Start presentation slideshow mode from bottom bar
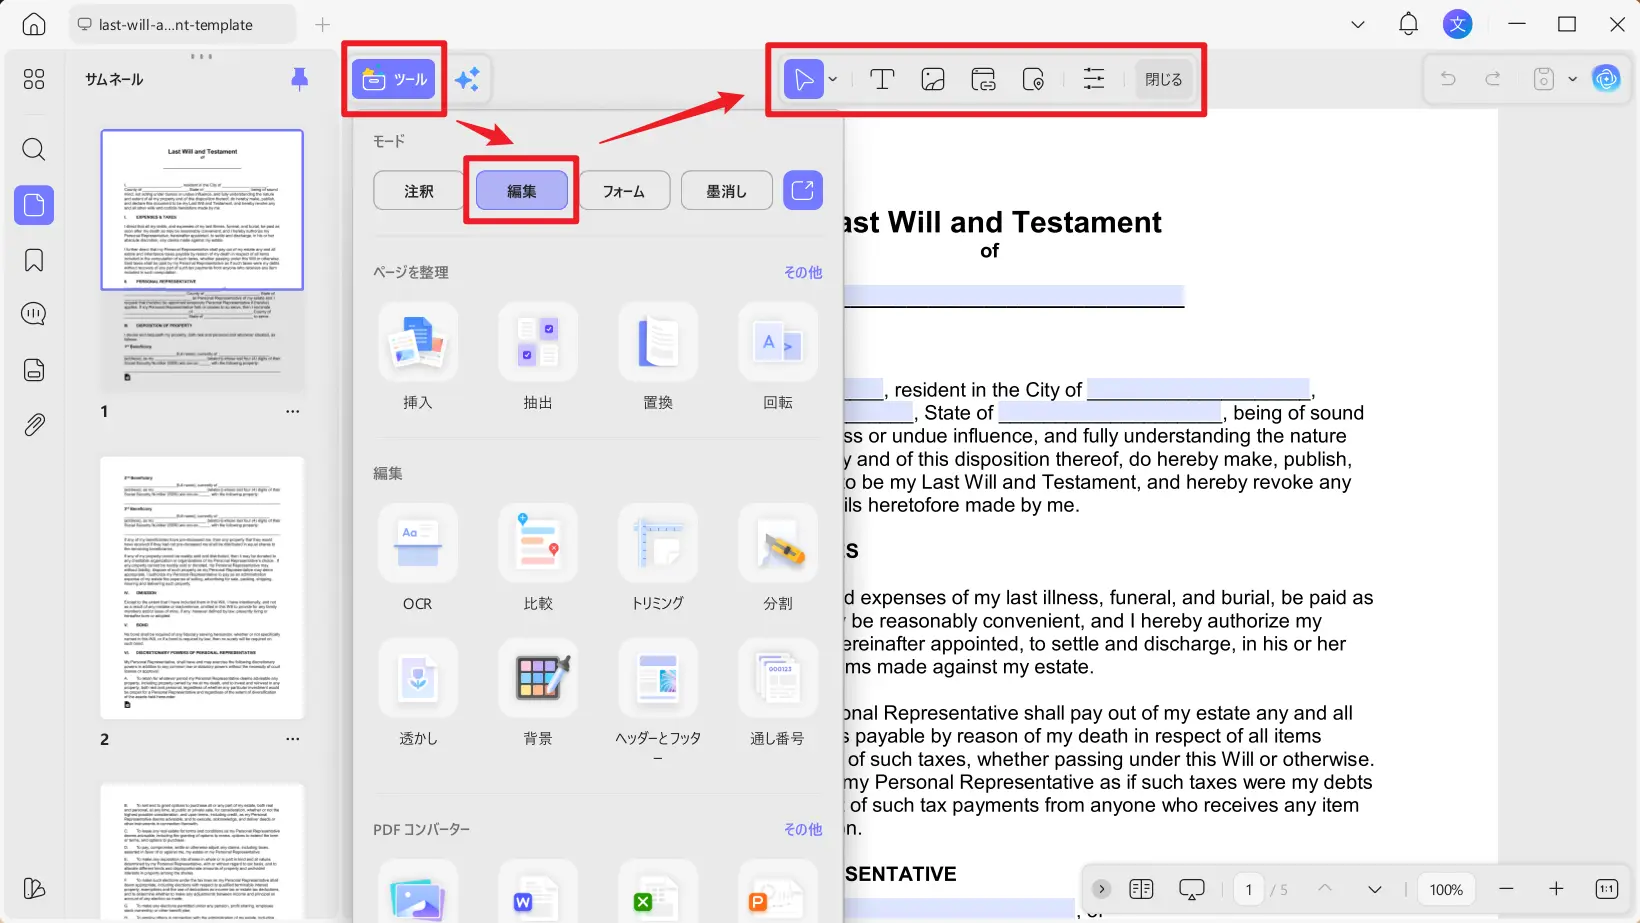Screen dimensions: 1640x923 coord(1192,889)
